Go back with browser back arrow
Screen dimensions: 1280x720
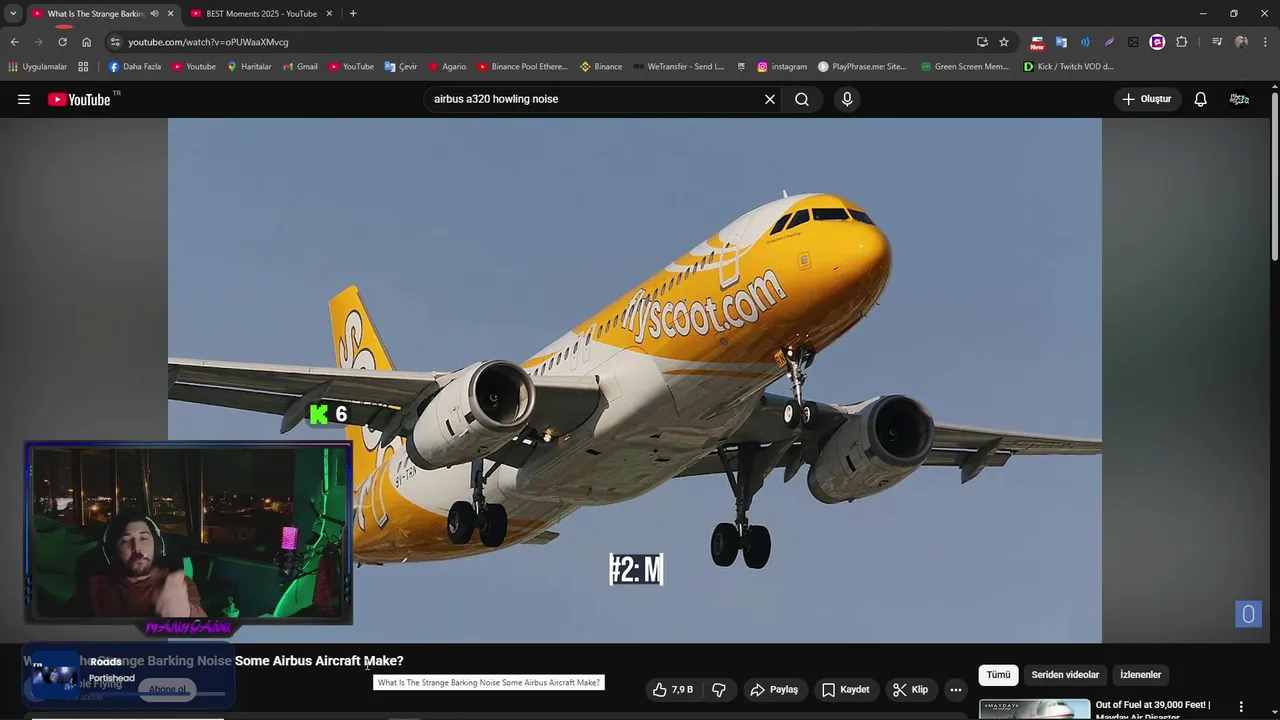(x=14, y=42)
